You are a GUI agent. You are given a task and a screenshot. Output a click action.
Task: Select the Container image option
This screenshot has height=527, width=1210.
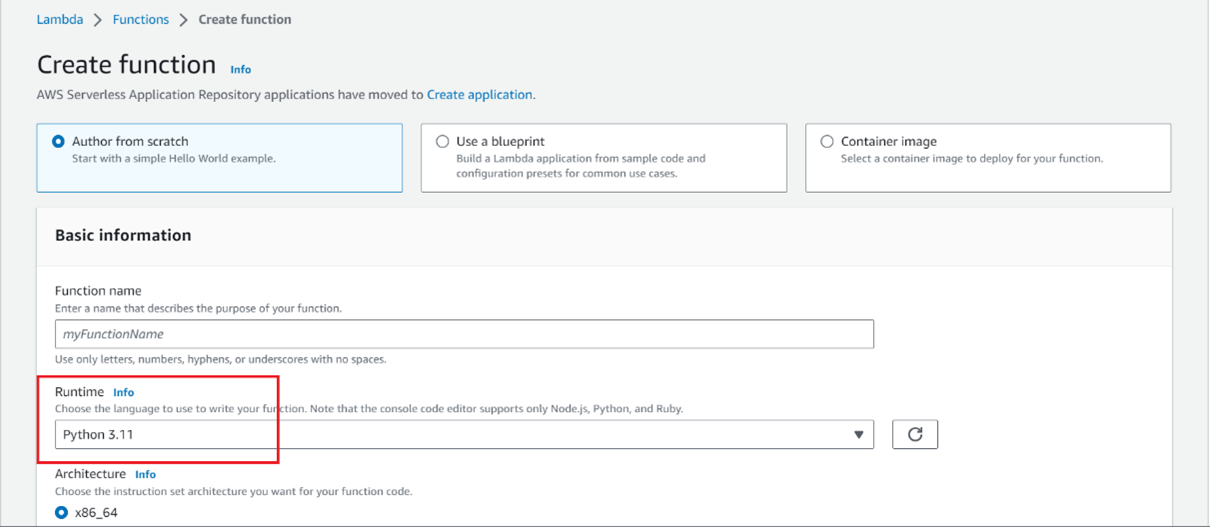point(827,142)
